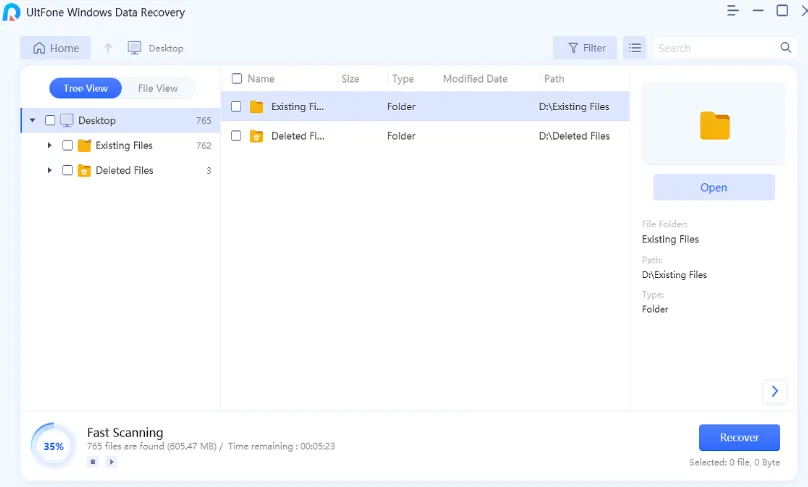The image size is (808, 487).
Task: Switch to list view layout icon
Action: tap(634, 48)
